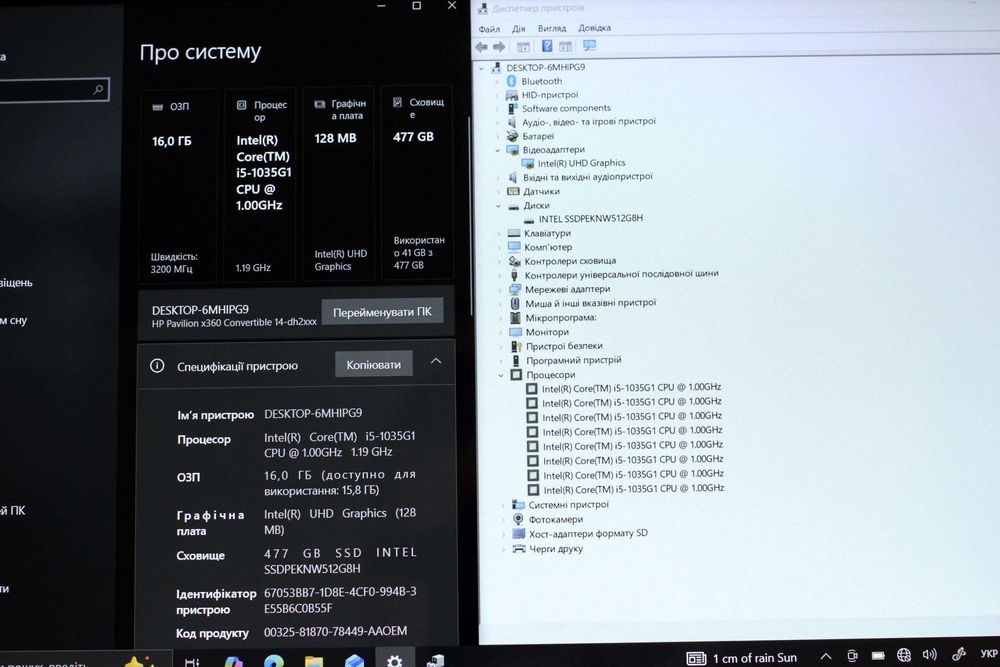The width and height of the screenshot is (1000, 667).
Task: Select the Фотокамери category icon
Action: tap(518, 519)
